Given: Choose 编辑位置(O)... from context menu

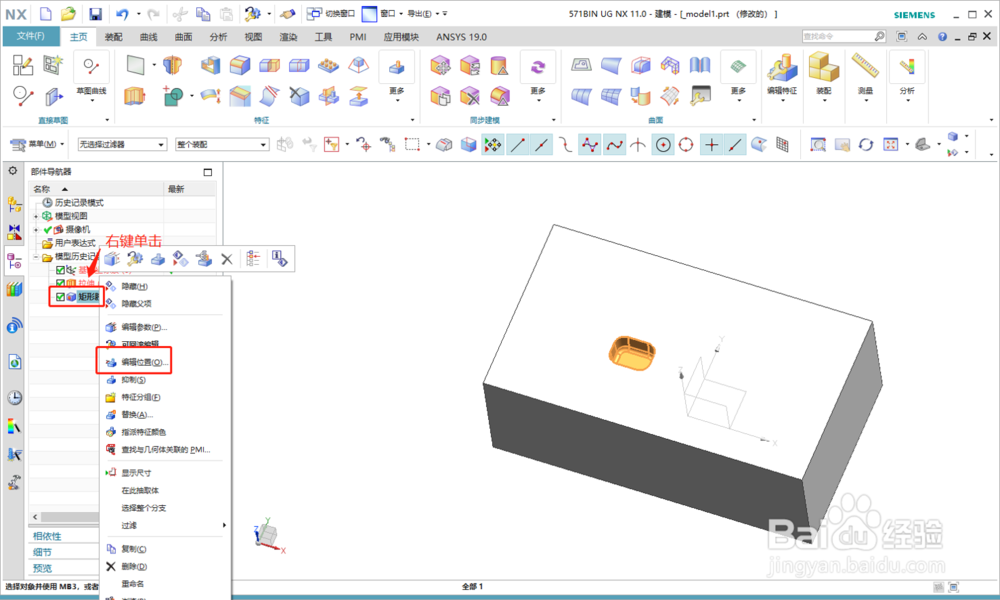Looking at the screenshot, I should [x=145, y=362].
